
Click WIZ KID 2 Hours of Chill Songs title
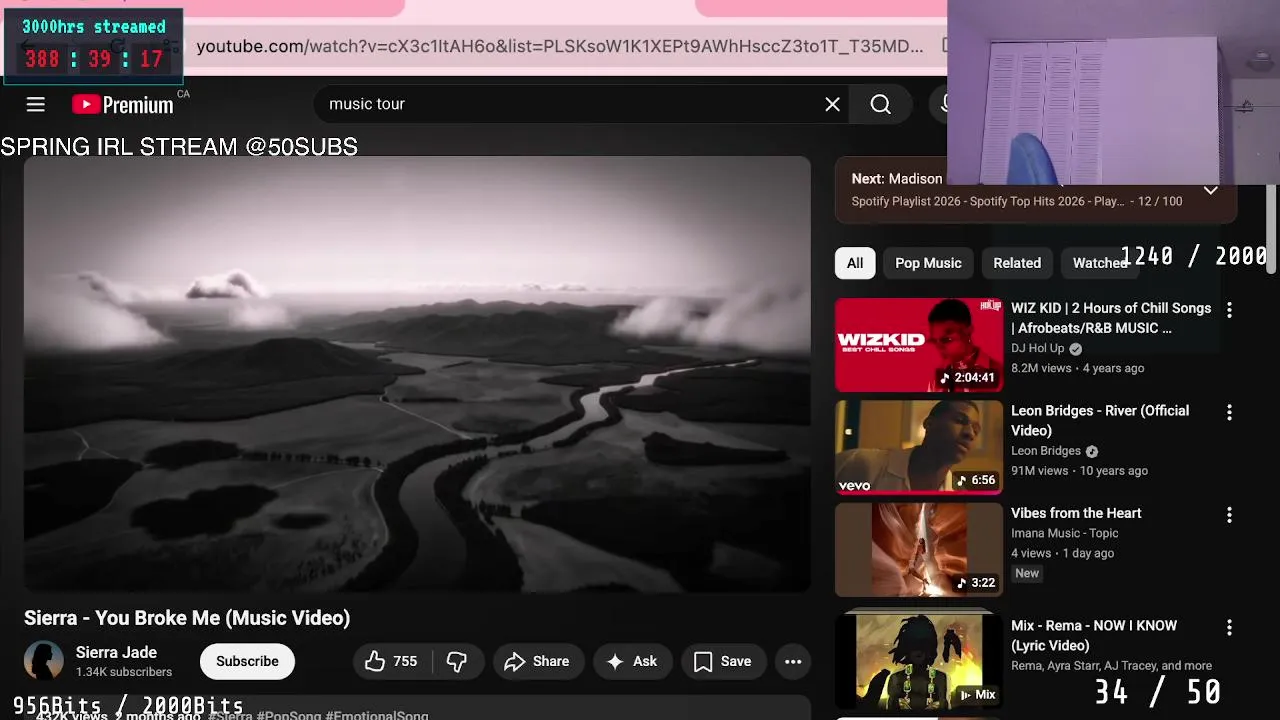click(x=1111, y=318)
